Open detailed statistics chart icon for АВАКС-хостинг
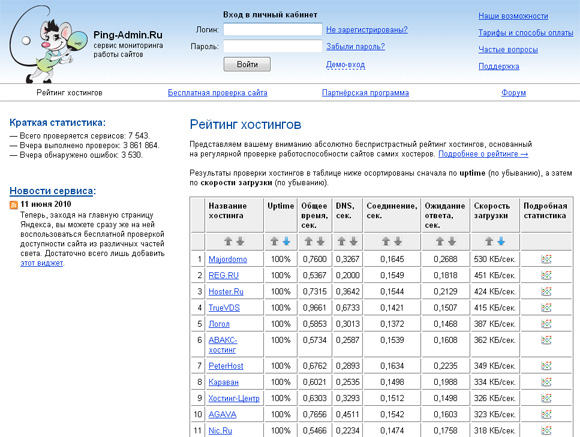580x437 pixels. (546, 340)
